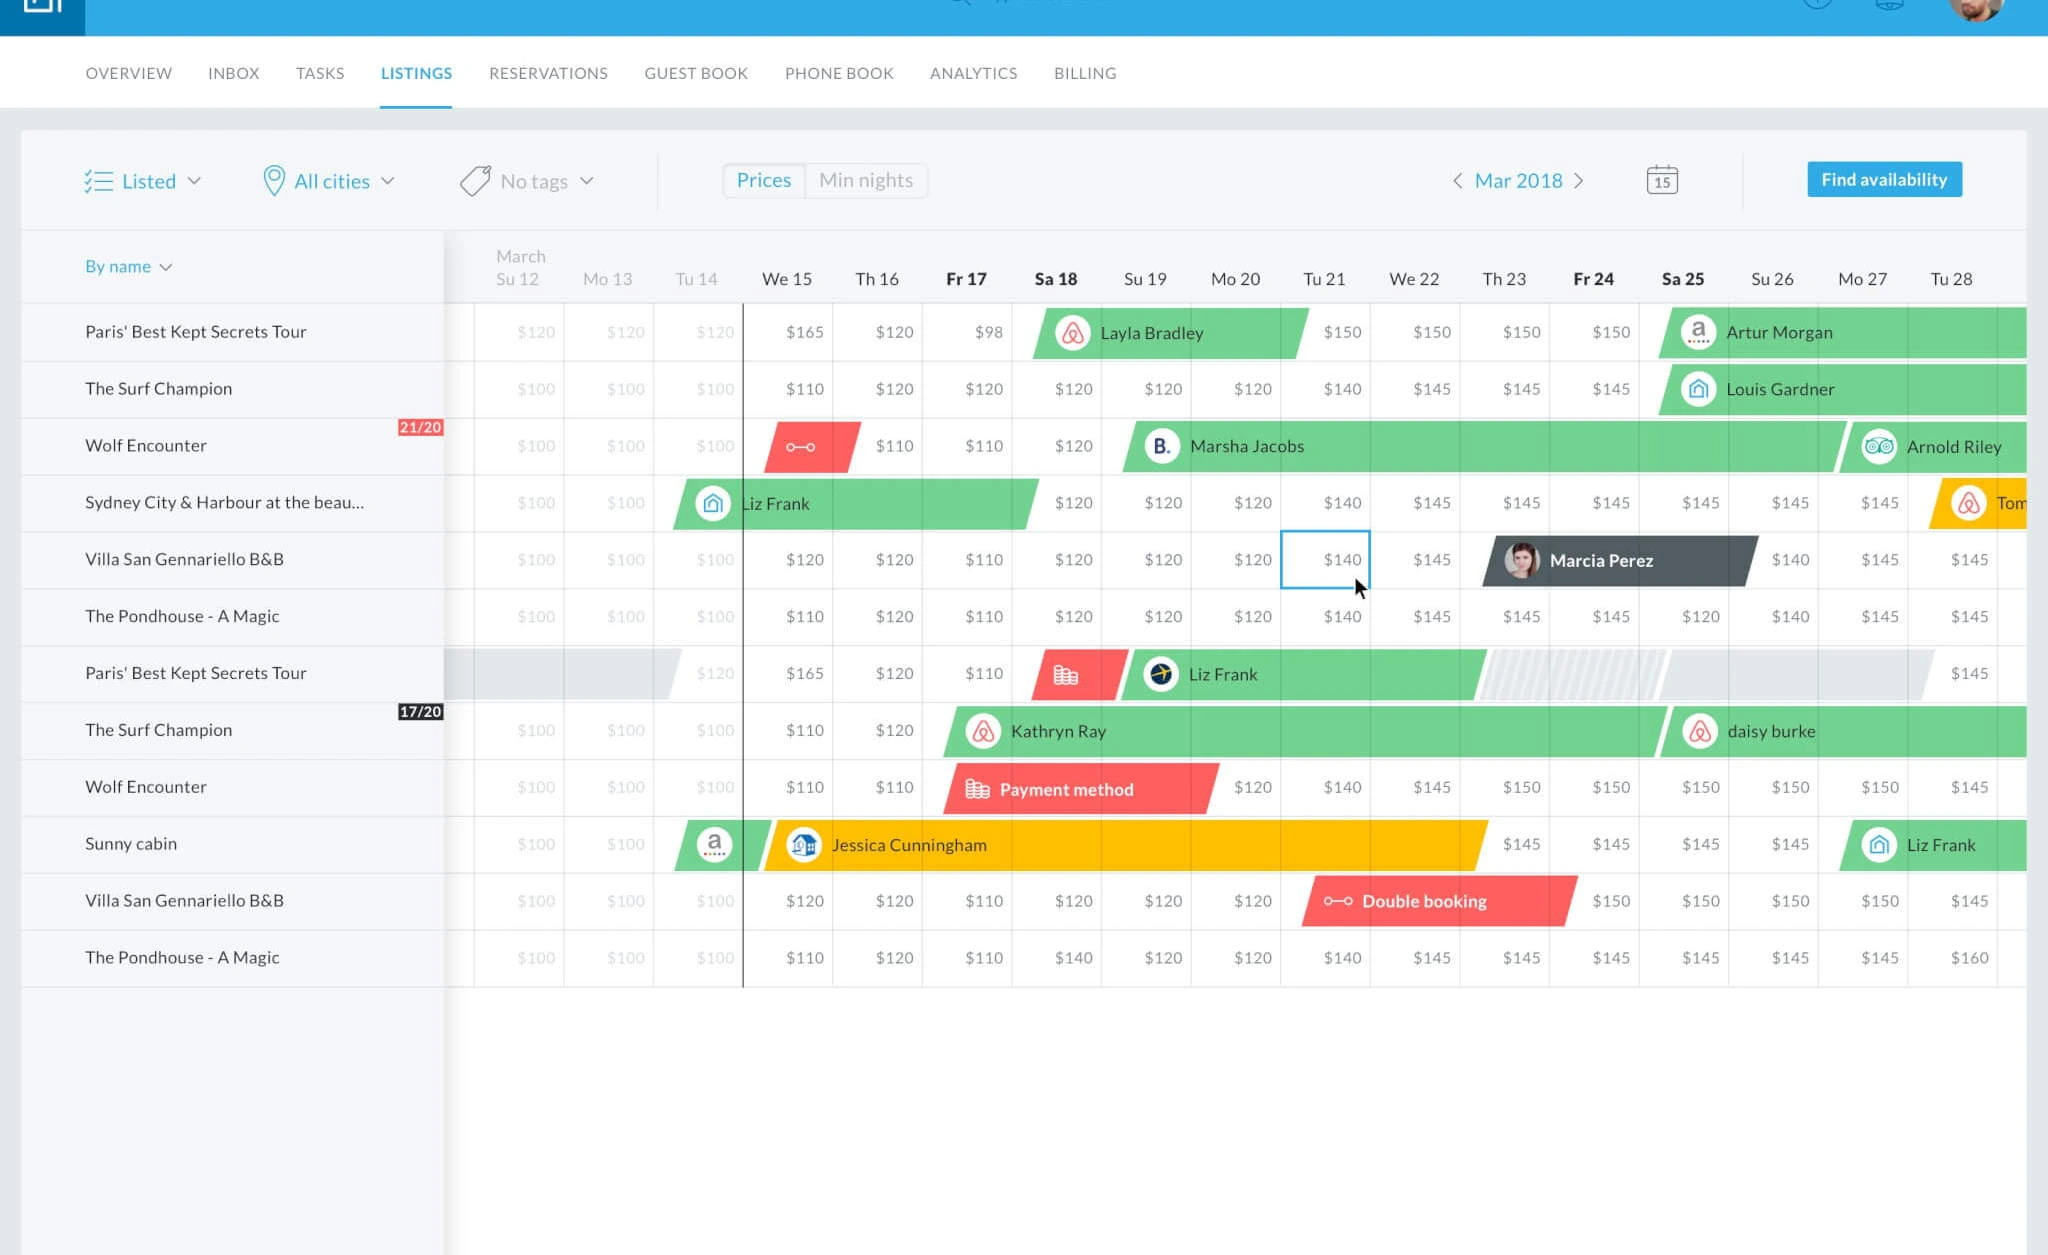
Task: Open the Analytics tab
Action: coord(973,72)
